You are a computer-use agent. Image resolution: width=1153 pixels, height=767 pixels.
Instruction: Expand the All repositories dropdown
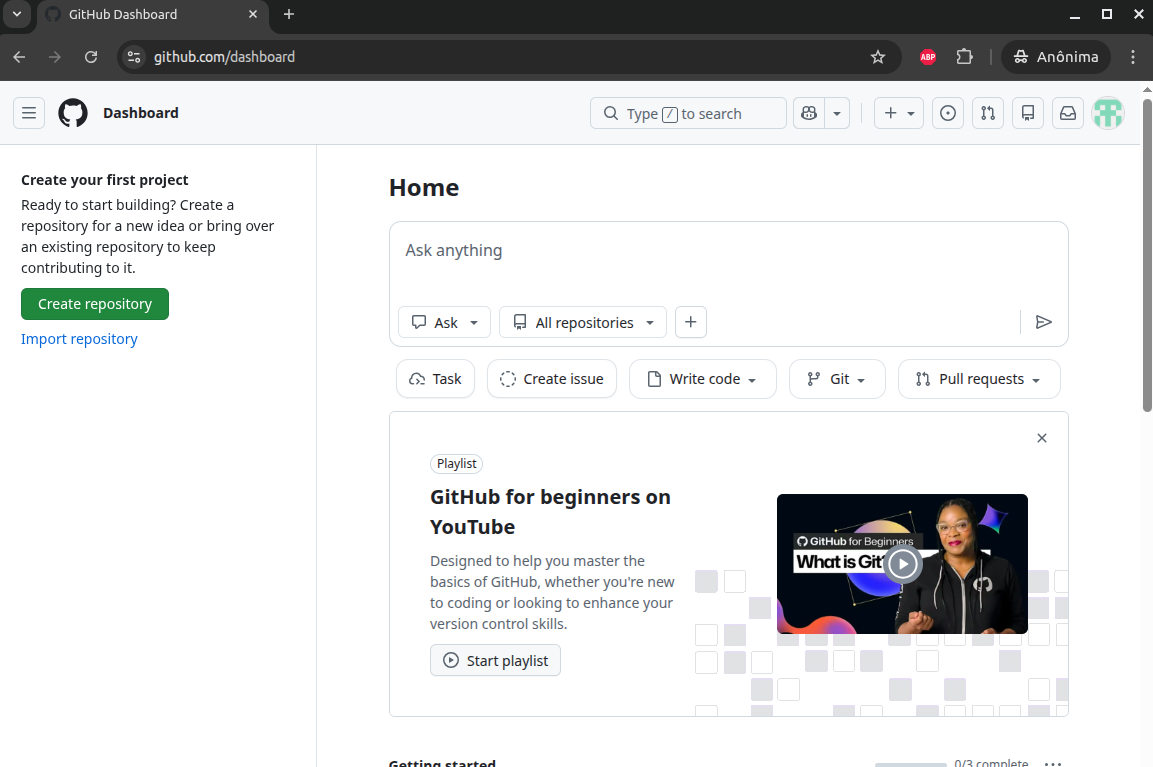[583, 322]
